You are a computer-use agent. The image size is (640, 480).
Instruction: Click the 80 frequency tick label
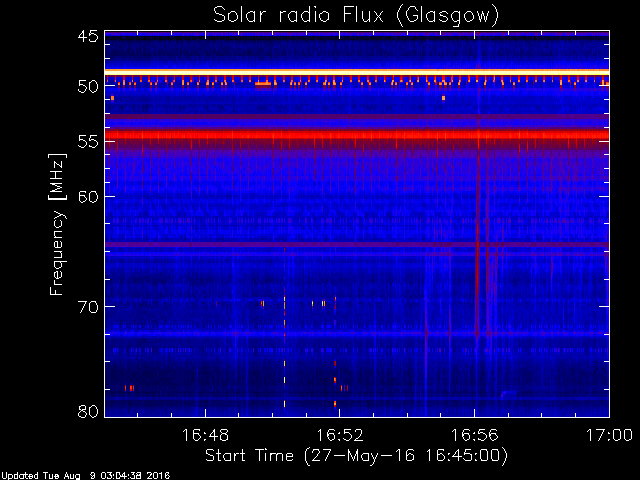point(88,411)
